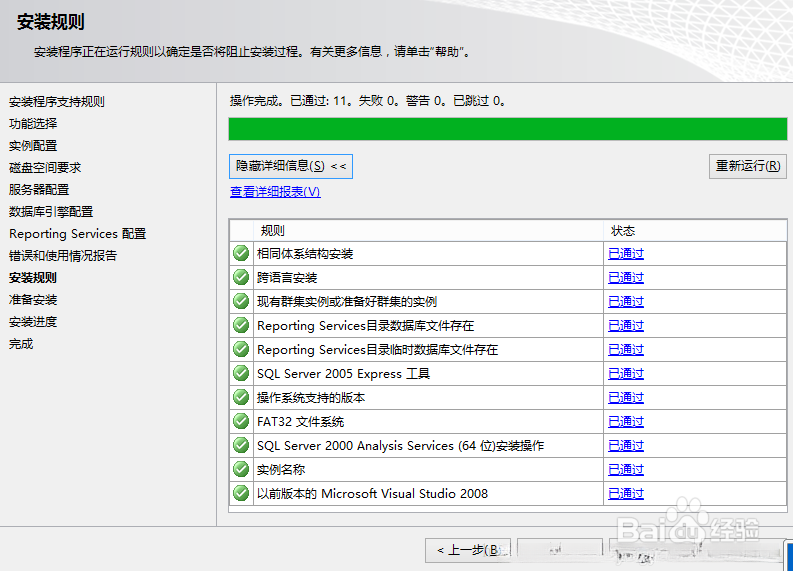Click the SQL Server 2005 Express 工具 text
Viewport: 793px width, 571px height.
(343, 373)
